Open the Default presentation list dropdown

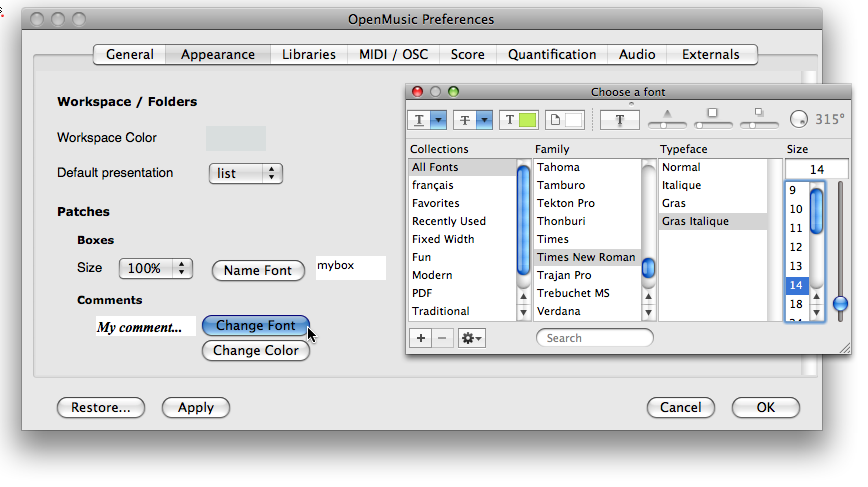coord(246,173)
